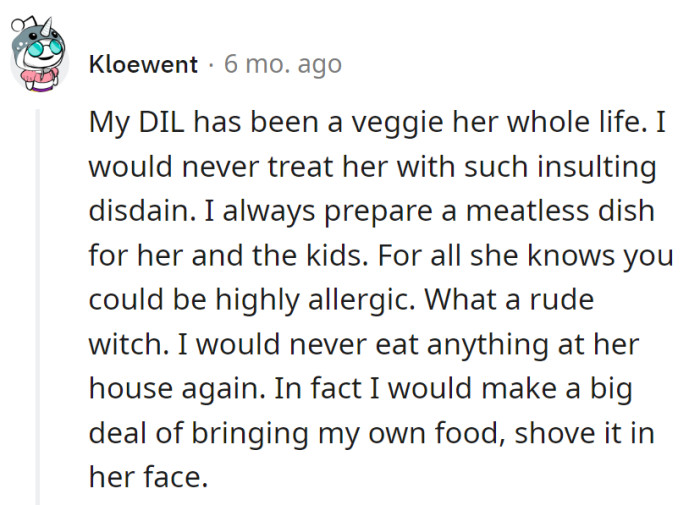Click the avatar's teal glasses
The width and height of the screenshot is (700, 505).
[42, 48]
